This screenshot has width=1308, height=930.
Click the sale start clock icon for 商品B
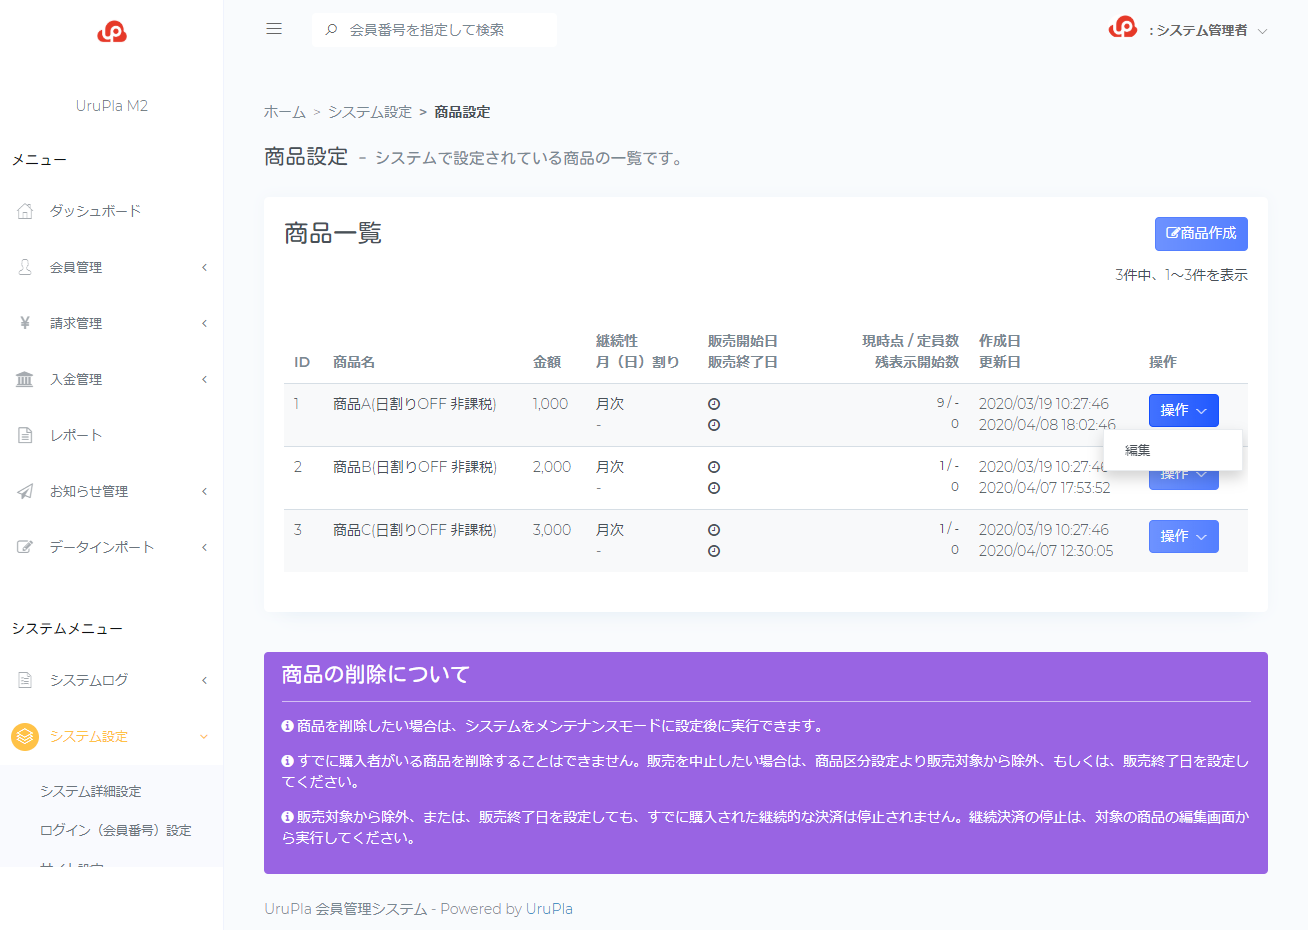point(714,467)
